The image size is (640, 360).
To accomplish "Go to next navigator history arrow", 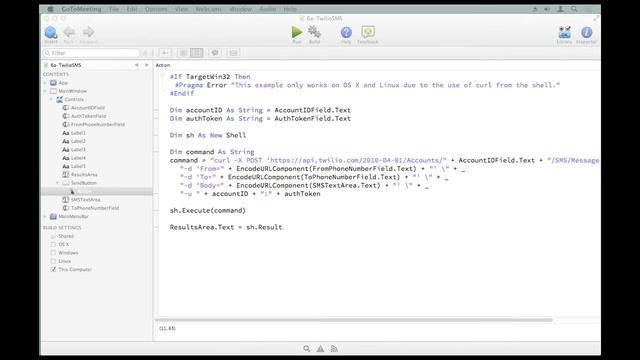I will coord(147,65).
